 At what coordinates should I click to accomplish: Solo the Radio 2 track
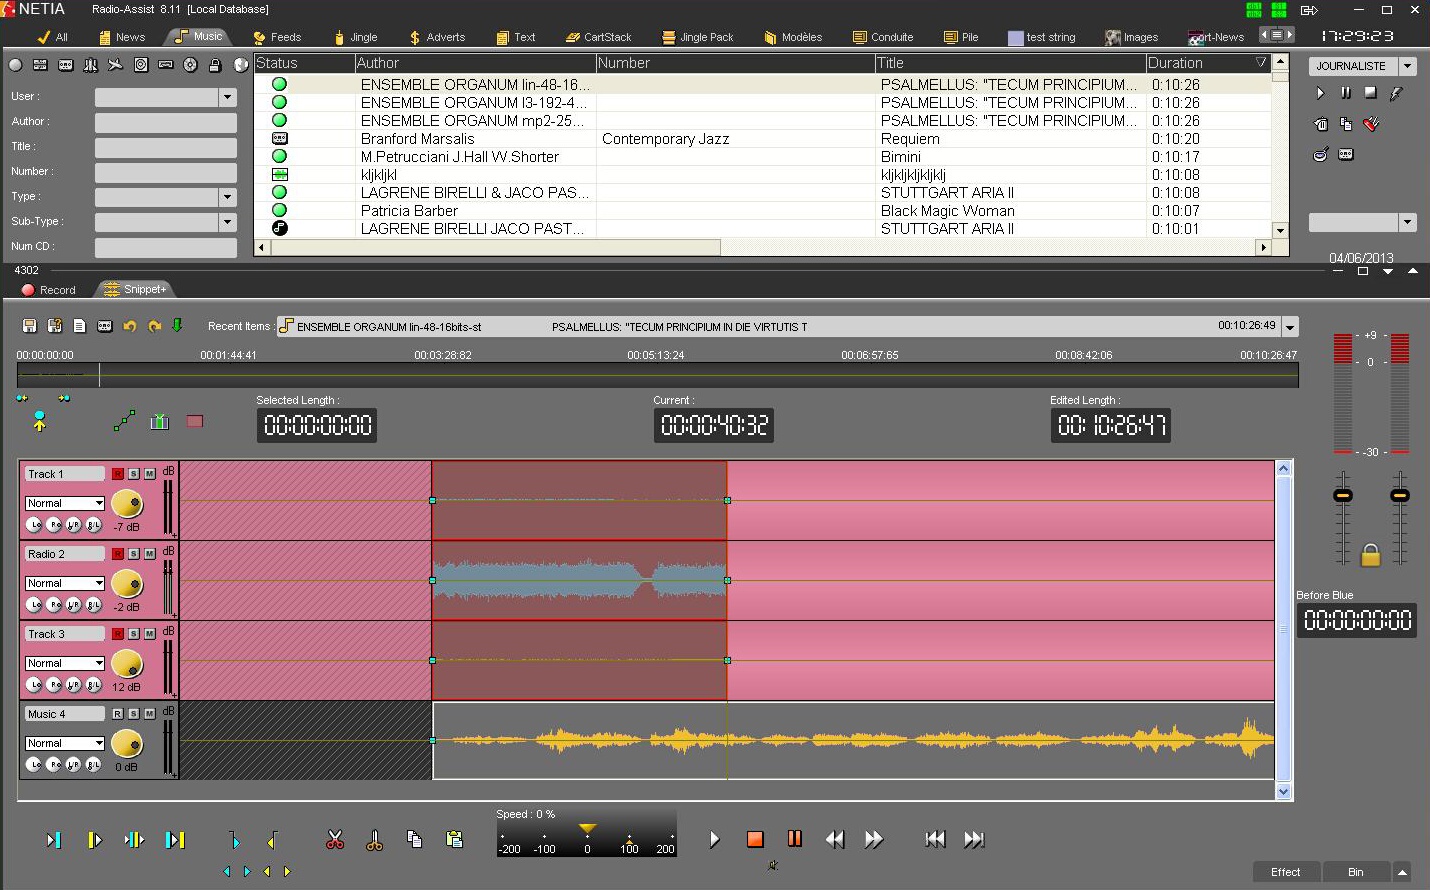click(x=134, y=554)
